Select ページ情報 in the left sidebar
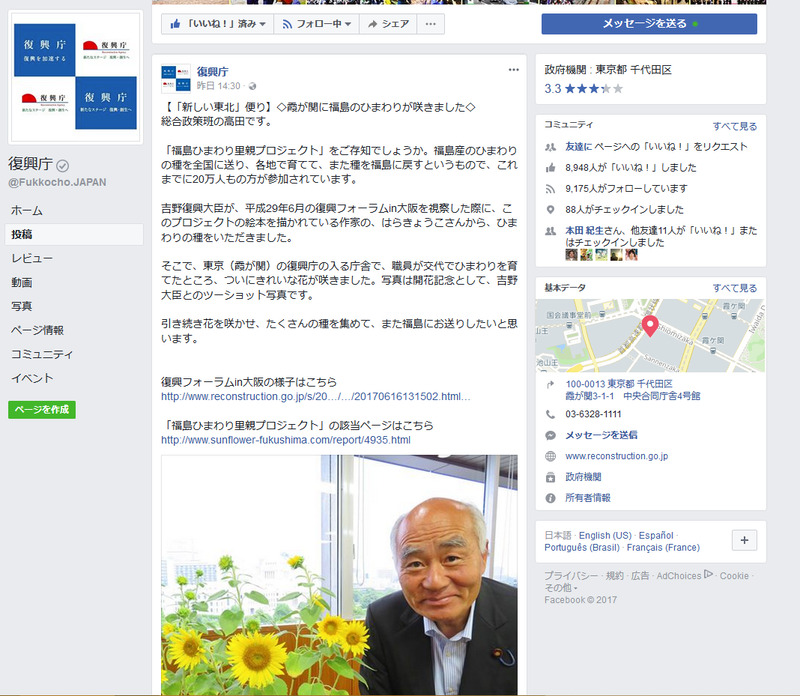This screenshot has height=696, width=800. (x=37, y=330)
